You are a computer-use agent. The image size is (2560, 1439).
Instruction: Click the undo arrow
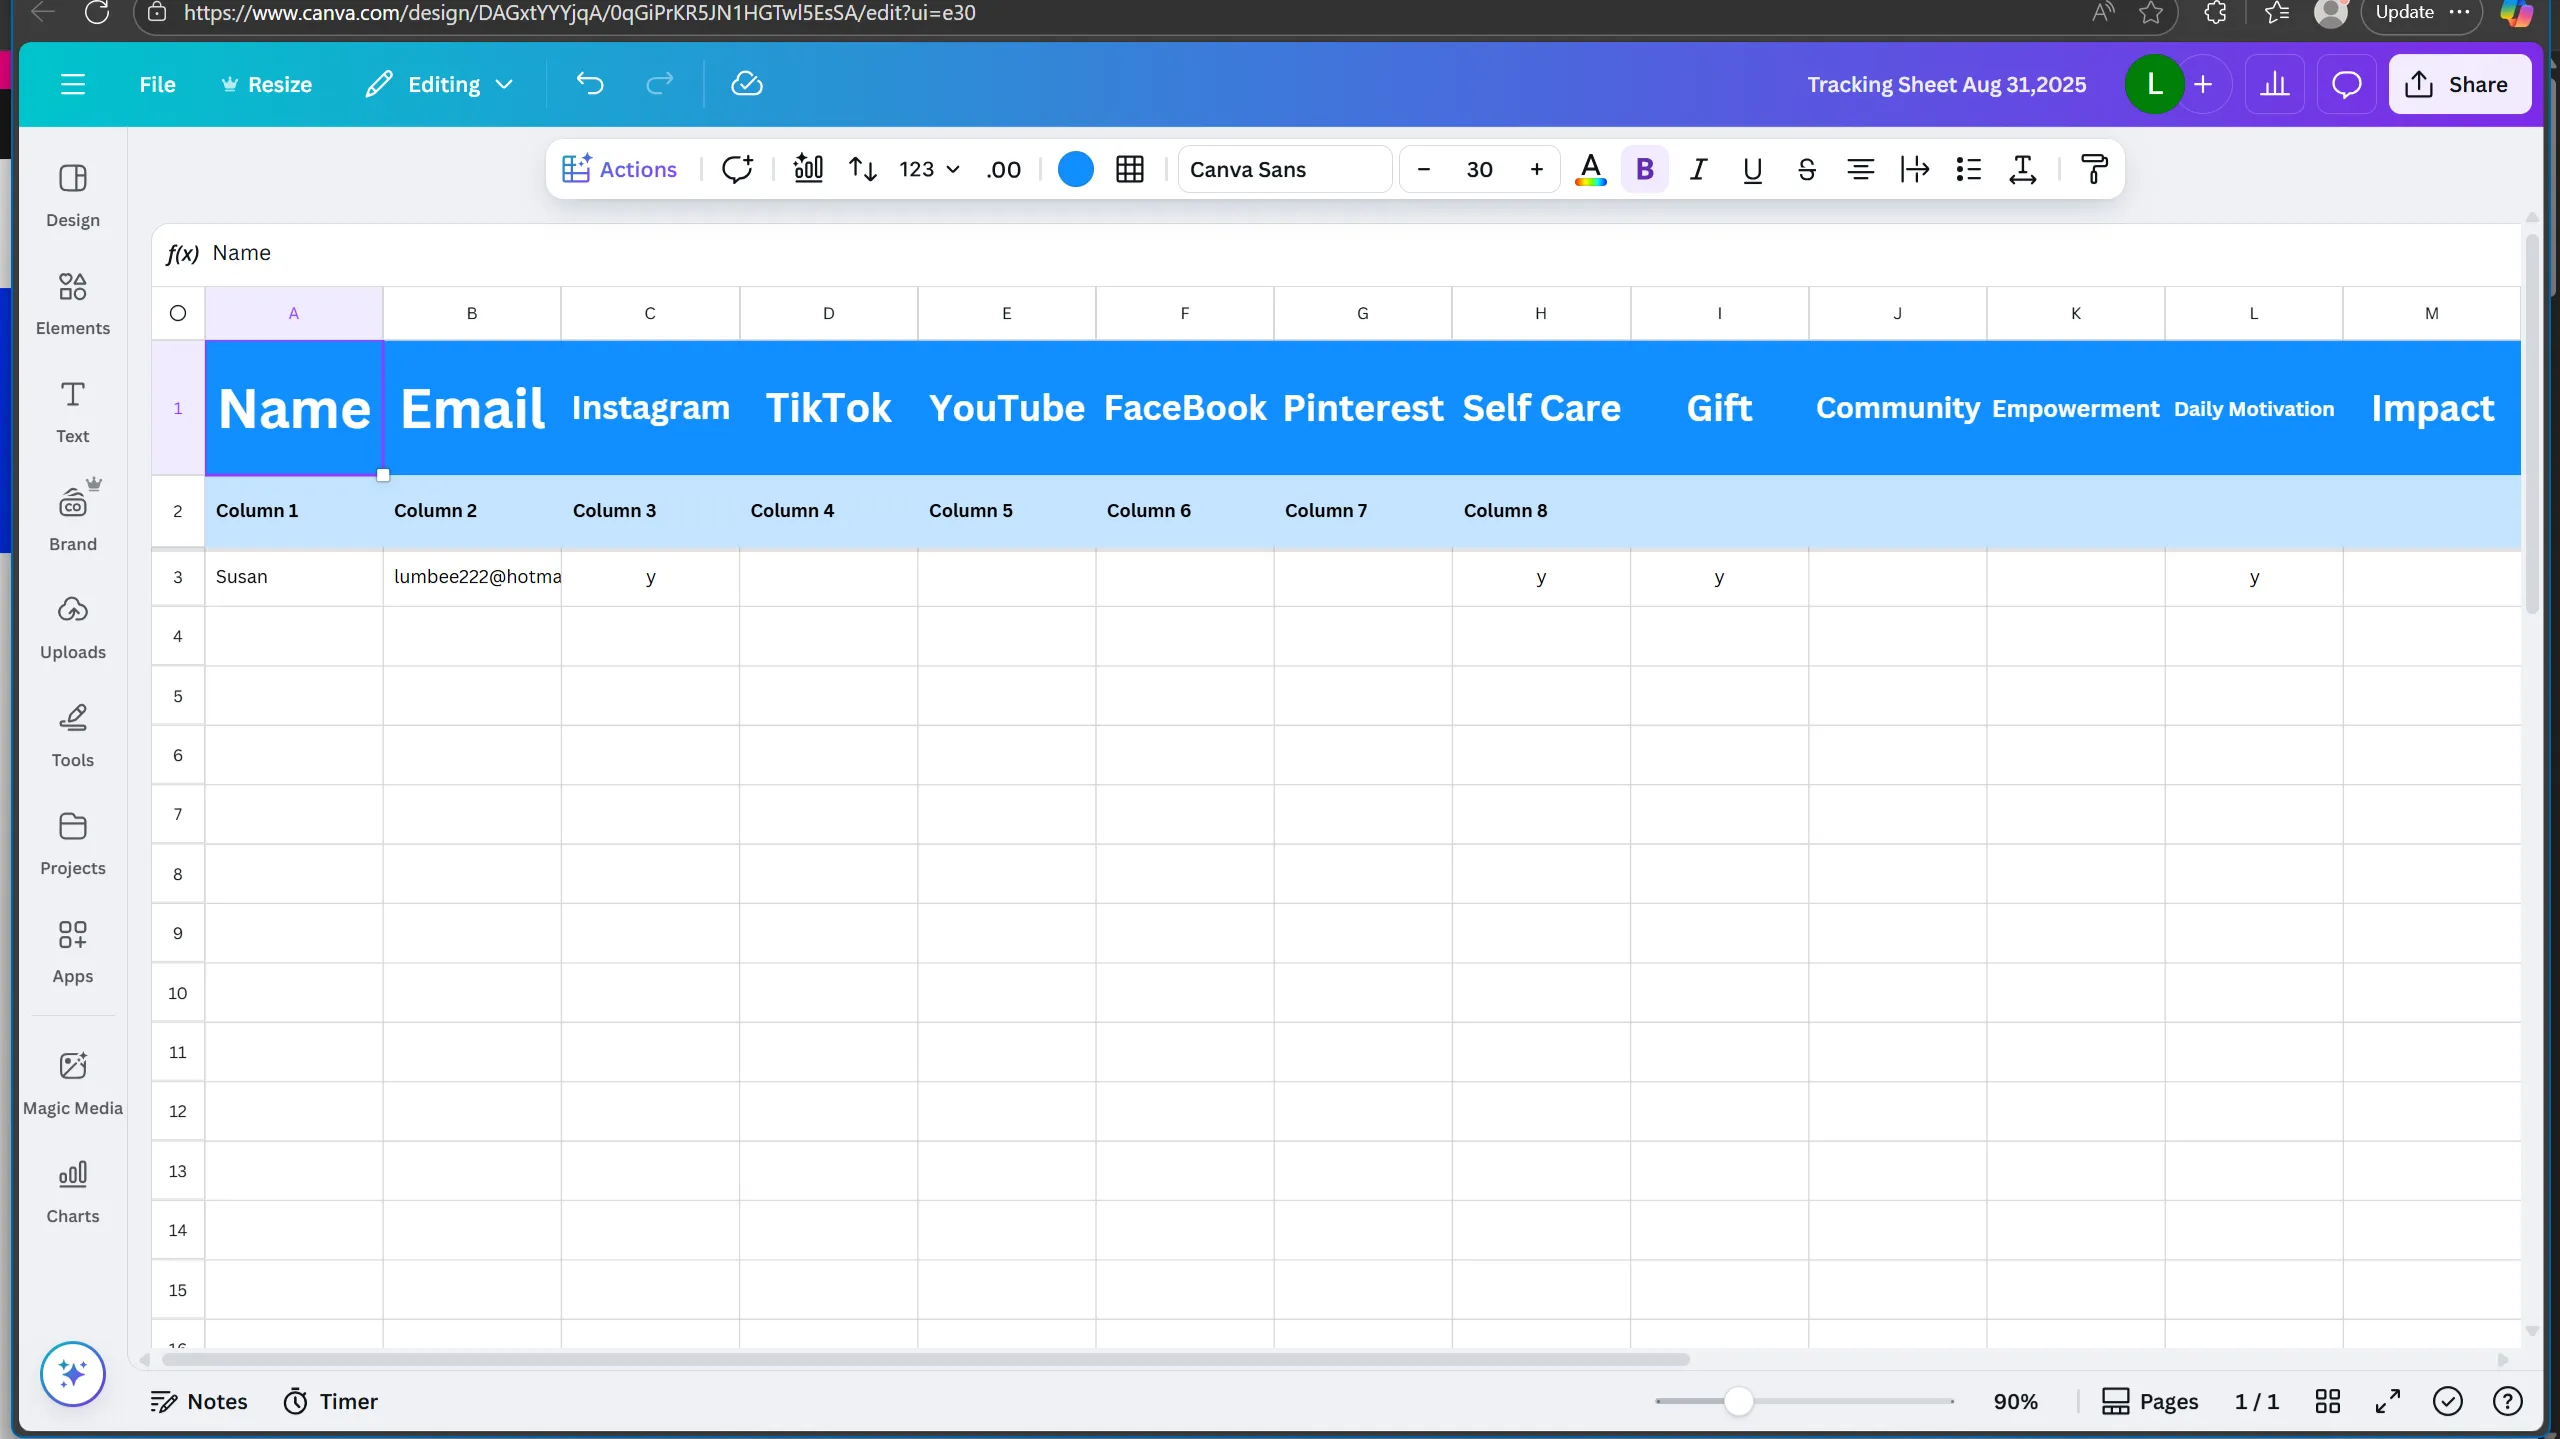(x=589, y=85)
